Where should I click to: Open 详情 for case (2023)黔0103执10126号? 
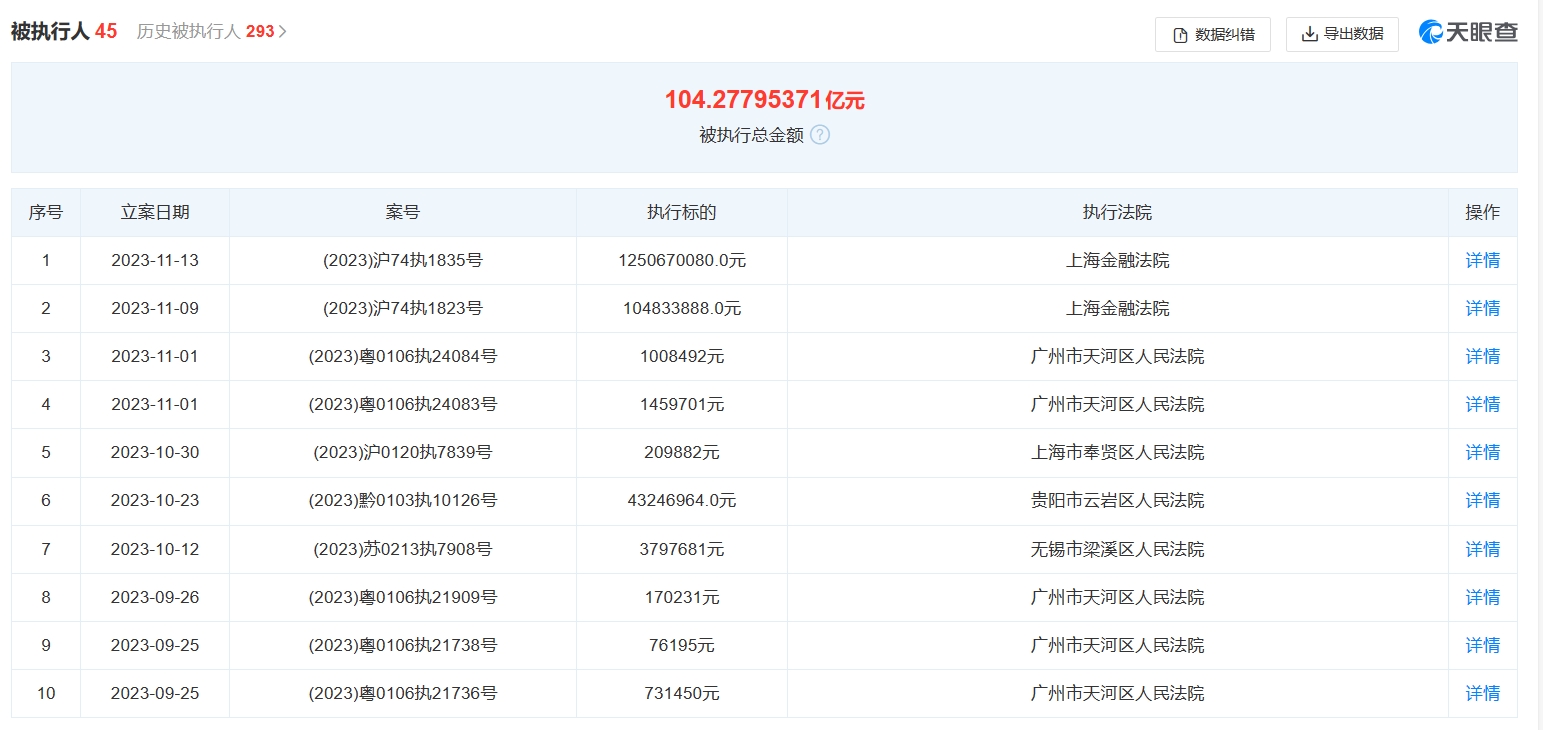(1482, 500)
